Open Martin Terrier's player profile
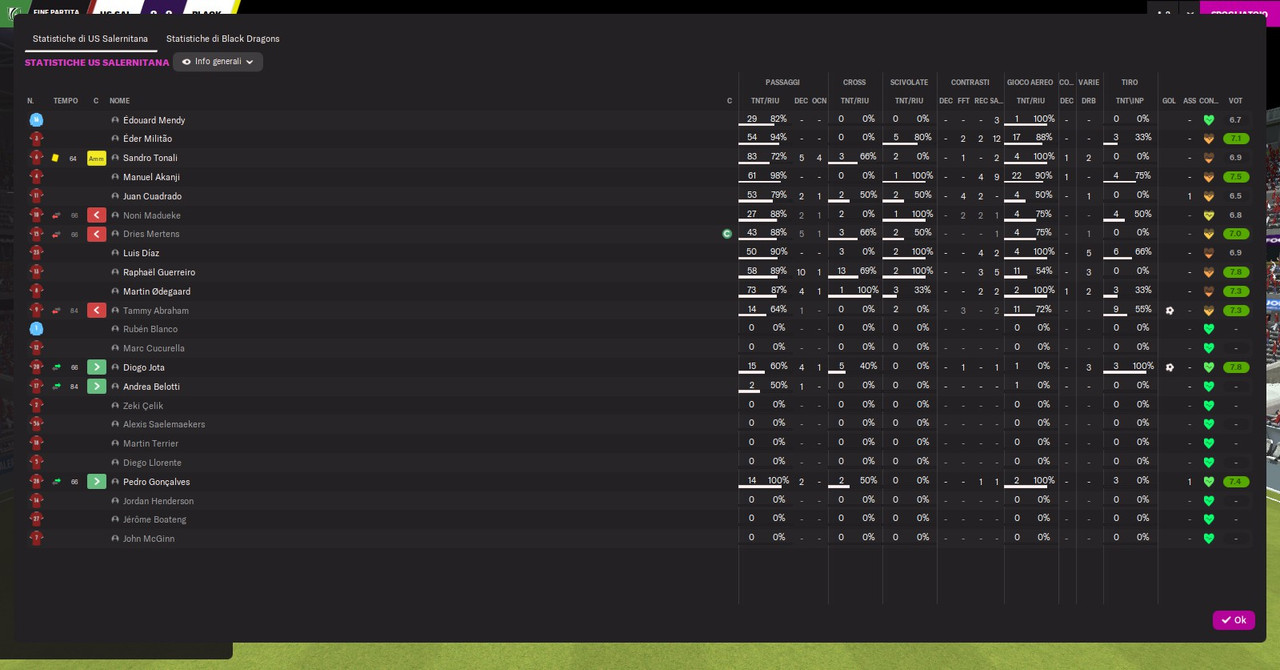This screenshot has height=670, width=1280. point(151,443)
